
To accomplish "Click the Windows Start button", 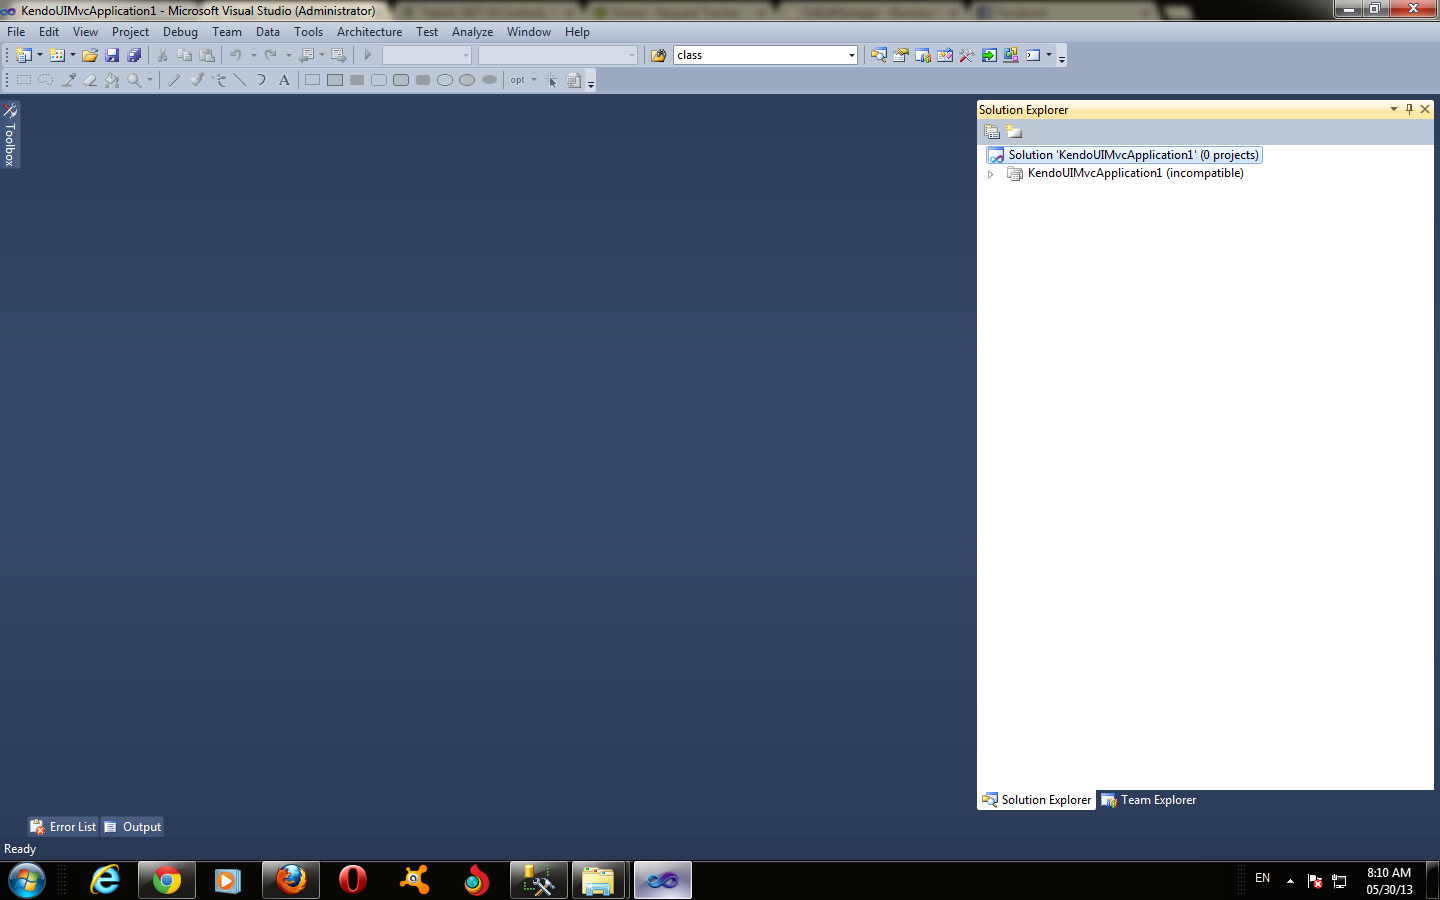I will pos(27,880).
